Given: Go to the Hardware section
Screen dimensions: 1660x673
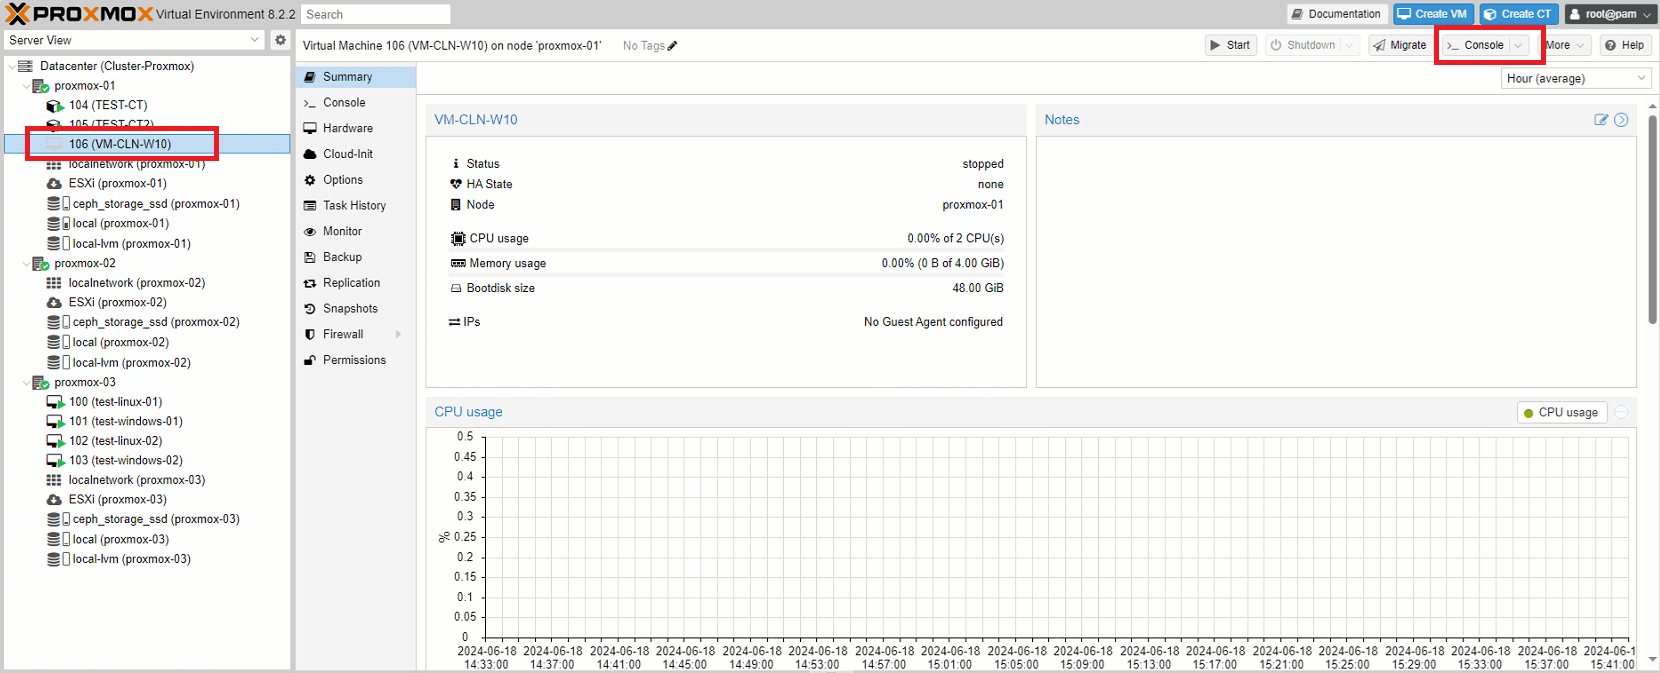Looking at the screenshot, I should (x=356, y=129).
